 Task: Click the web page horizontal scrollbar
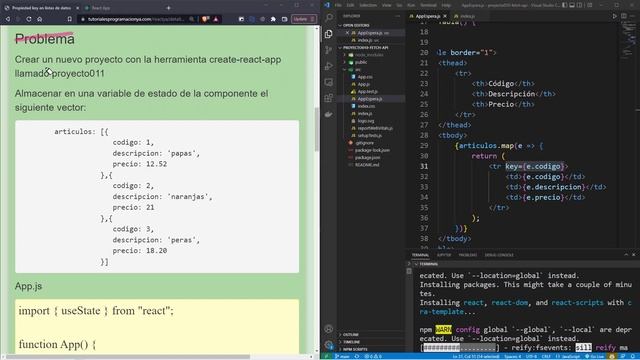(129, 357)
